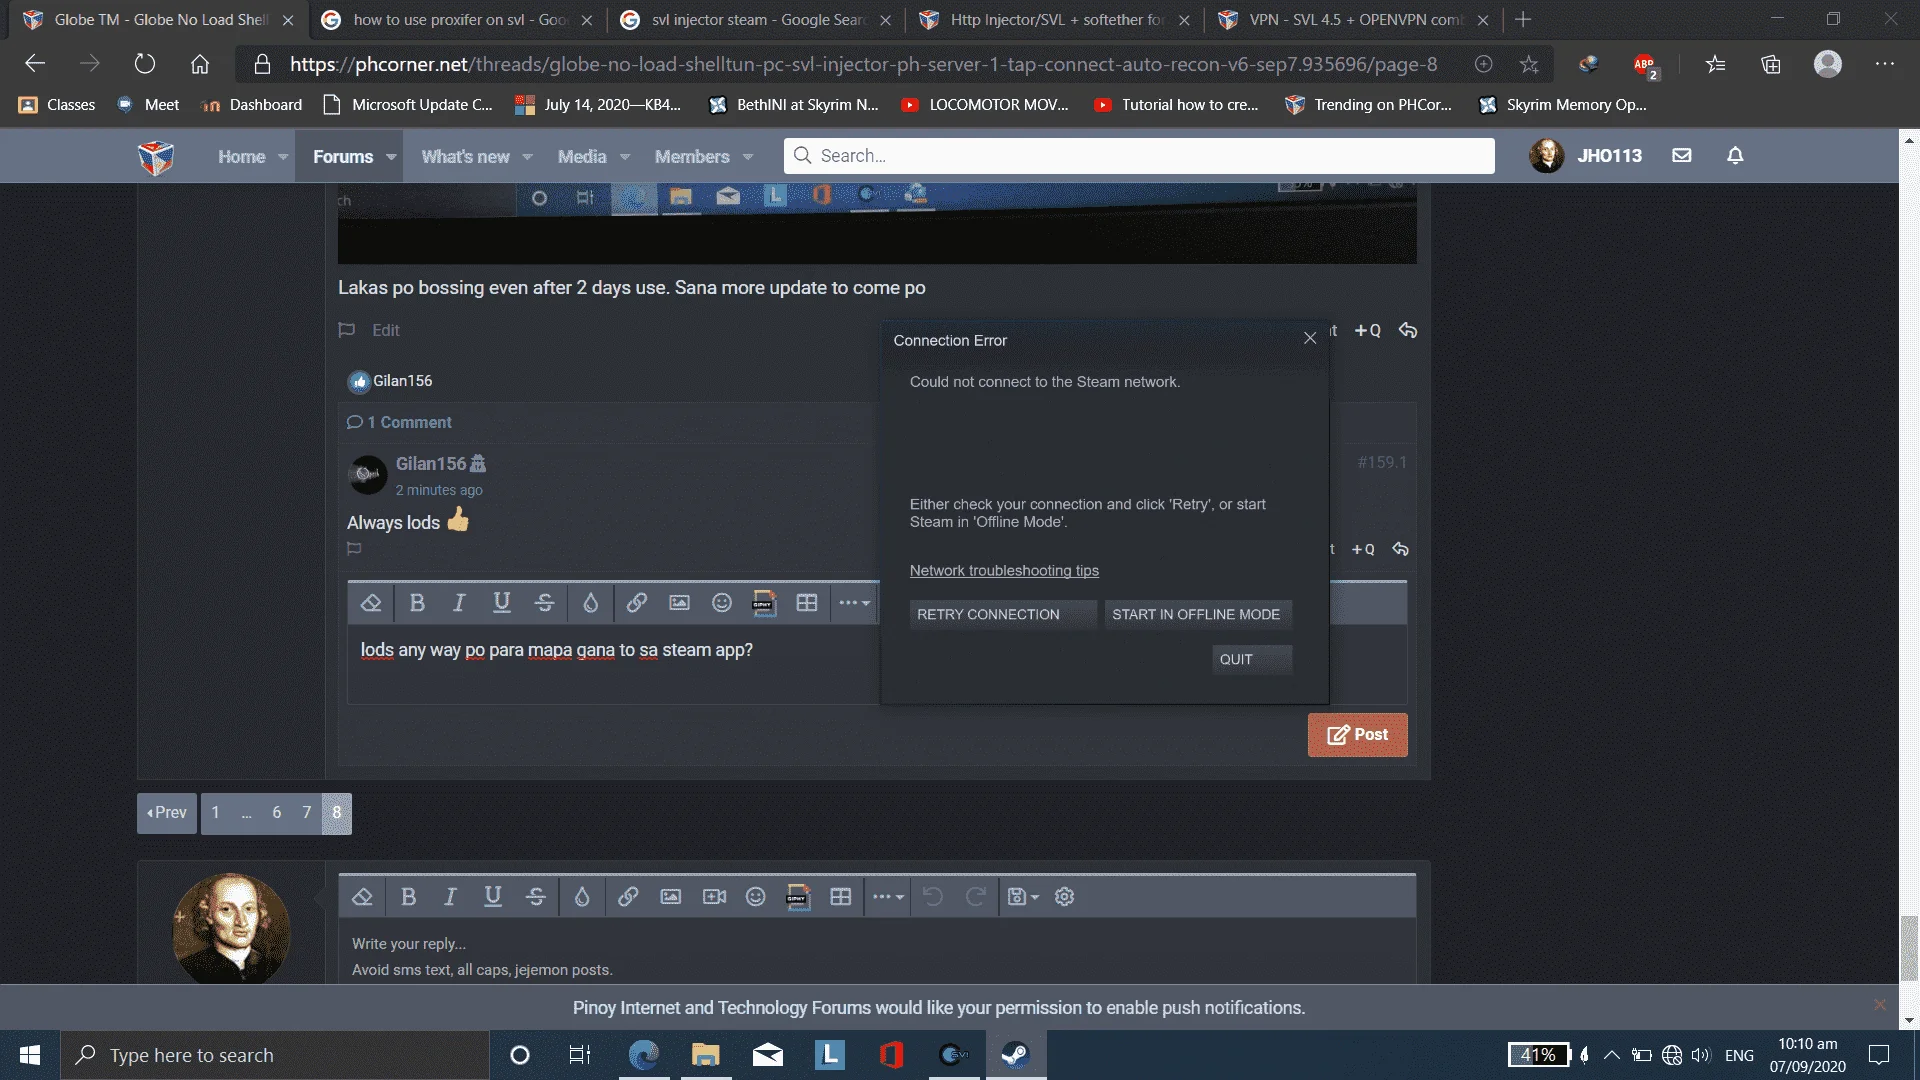Go to thread page 6
Screen dimensions: 1920x1080
(277, 813)
